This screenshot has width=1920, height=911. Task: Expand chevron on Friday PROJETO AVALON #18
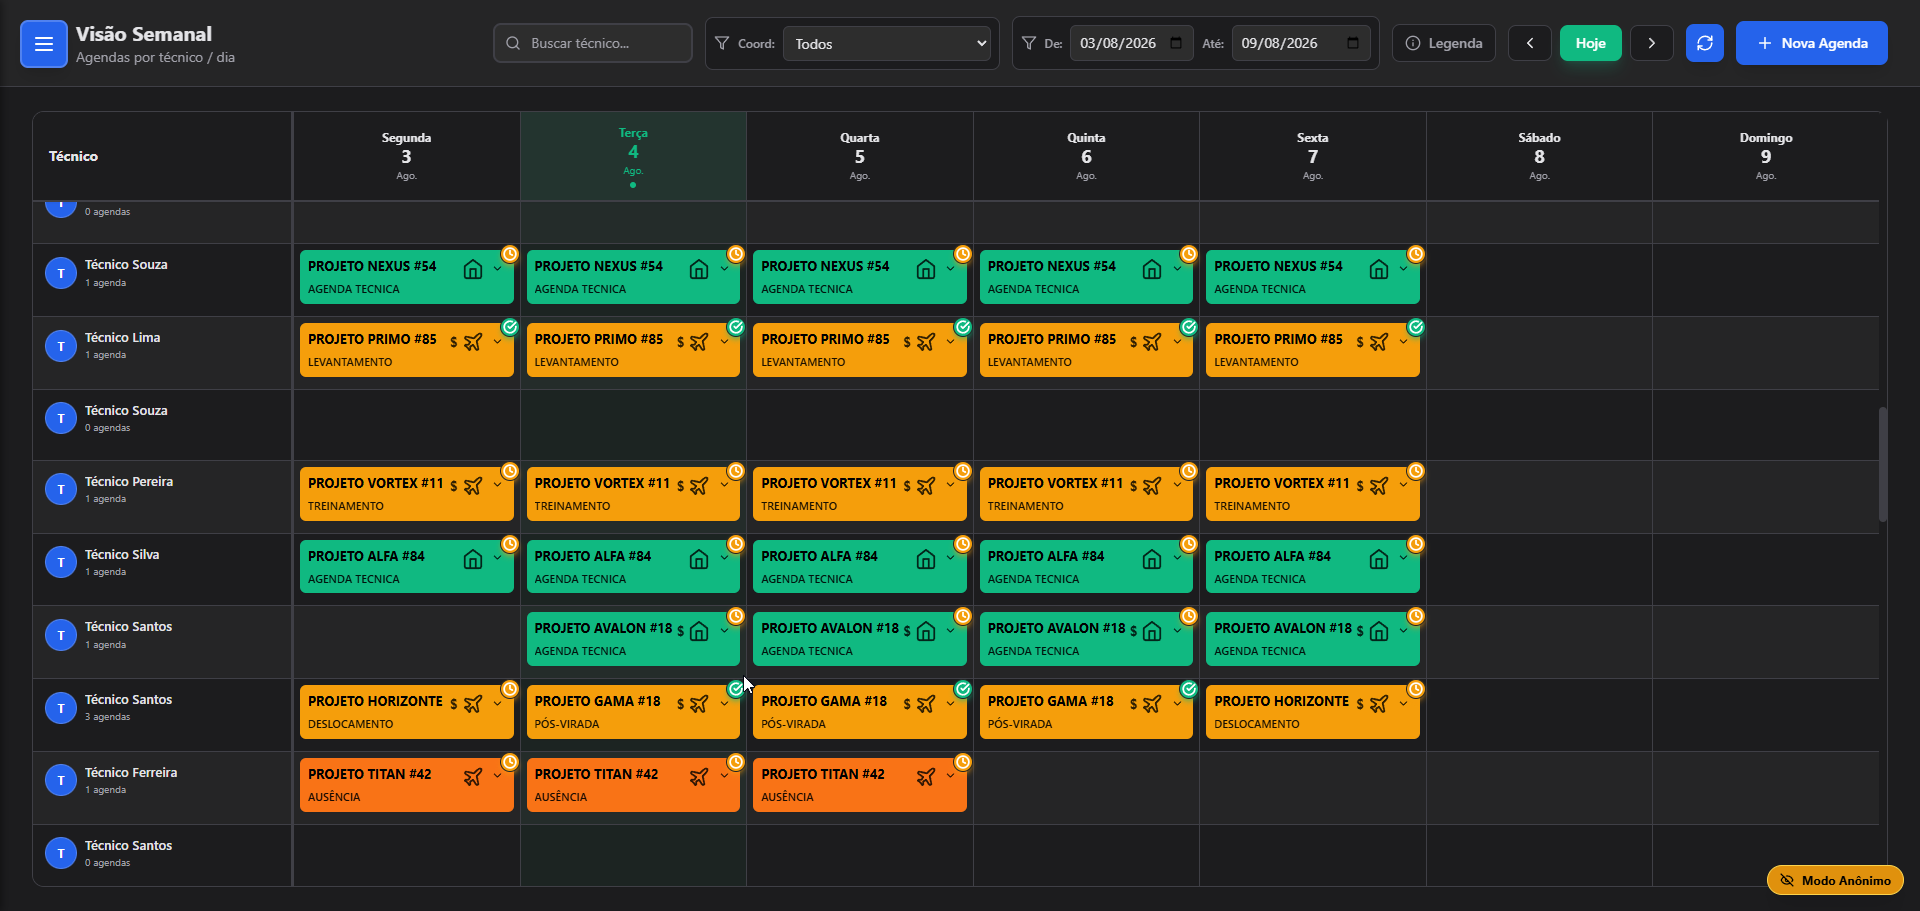tap(1403, 631)
